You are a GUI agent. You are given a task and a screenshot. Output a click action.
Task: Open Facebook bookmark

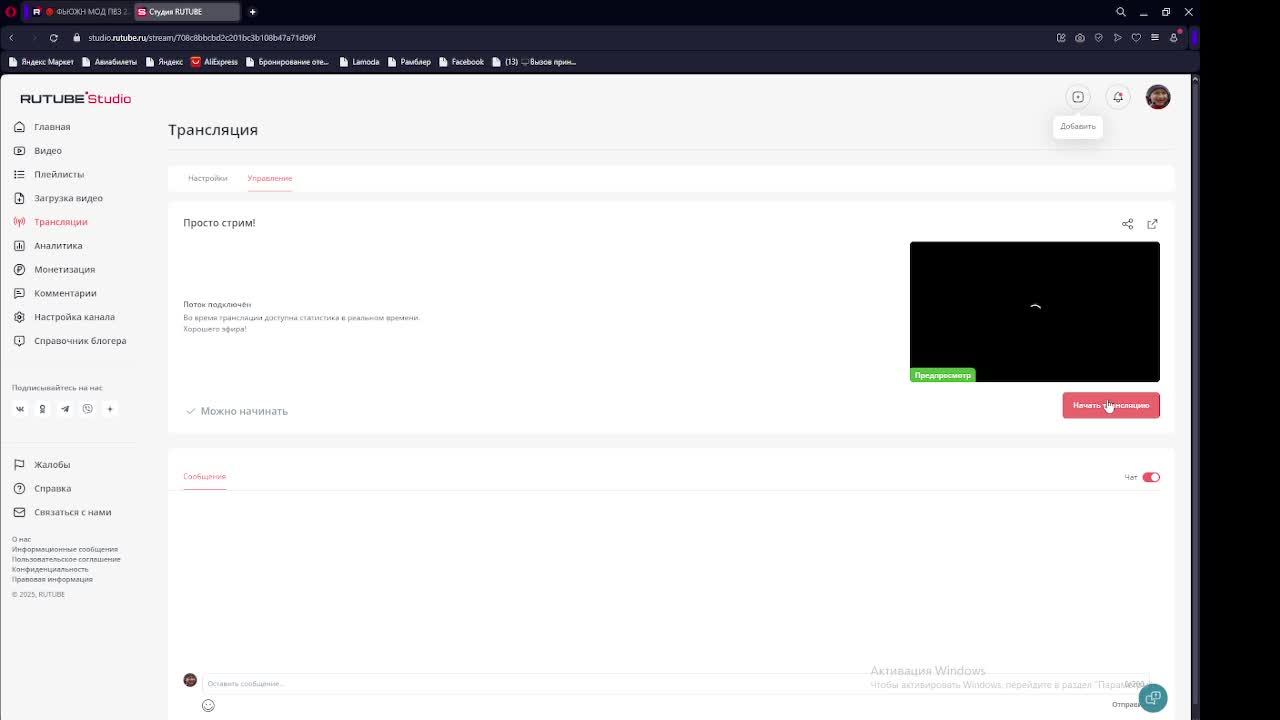point(461,62)
